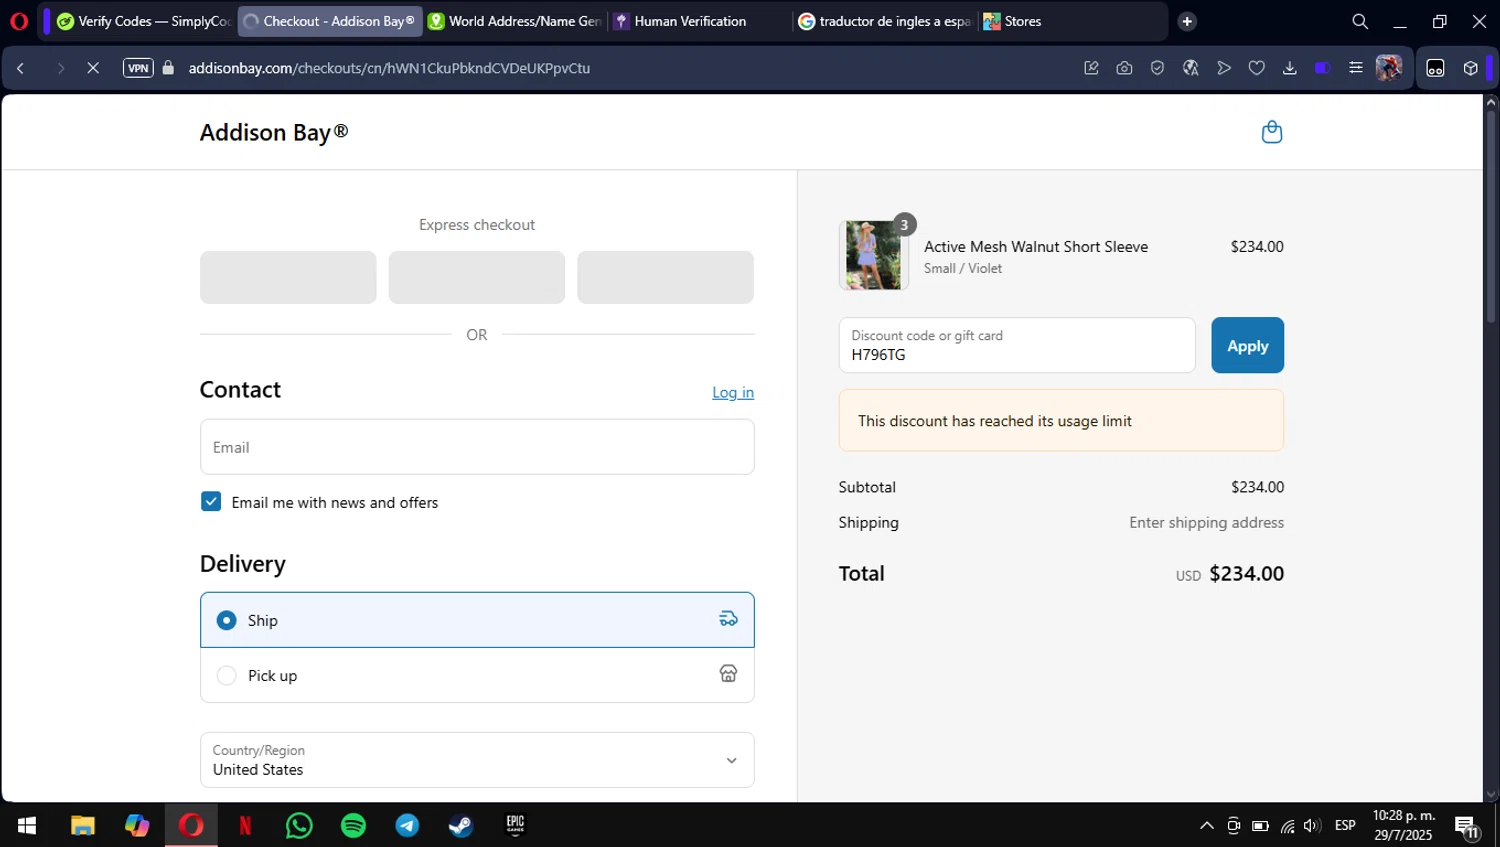Show hidden system tray icons chevron
1500x847 pixels.
(1206, 825)
